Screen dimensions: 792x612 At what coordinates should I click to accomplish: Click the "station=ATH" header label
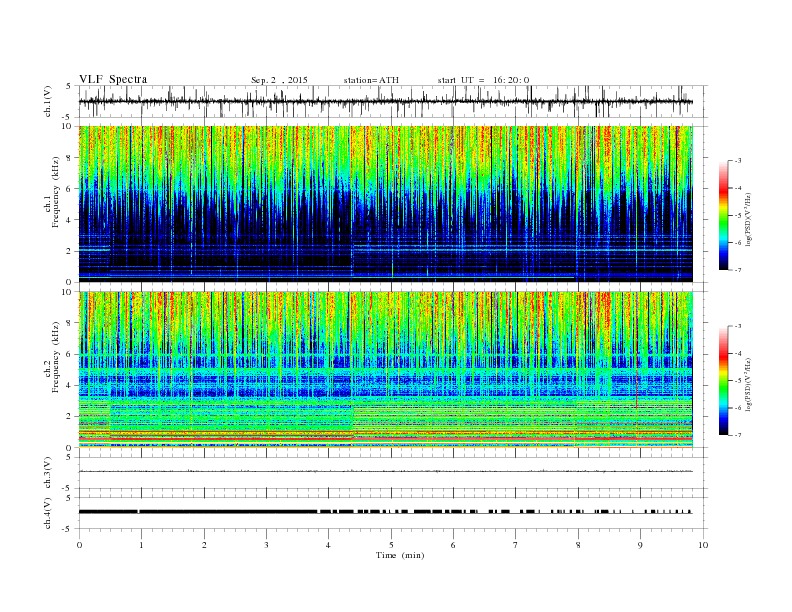pyautogui.click(x=371, y=80)
